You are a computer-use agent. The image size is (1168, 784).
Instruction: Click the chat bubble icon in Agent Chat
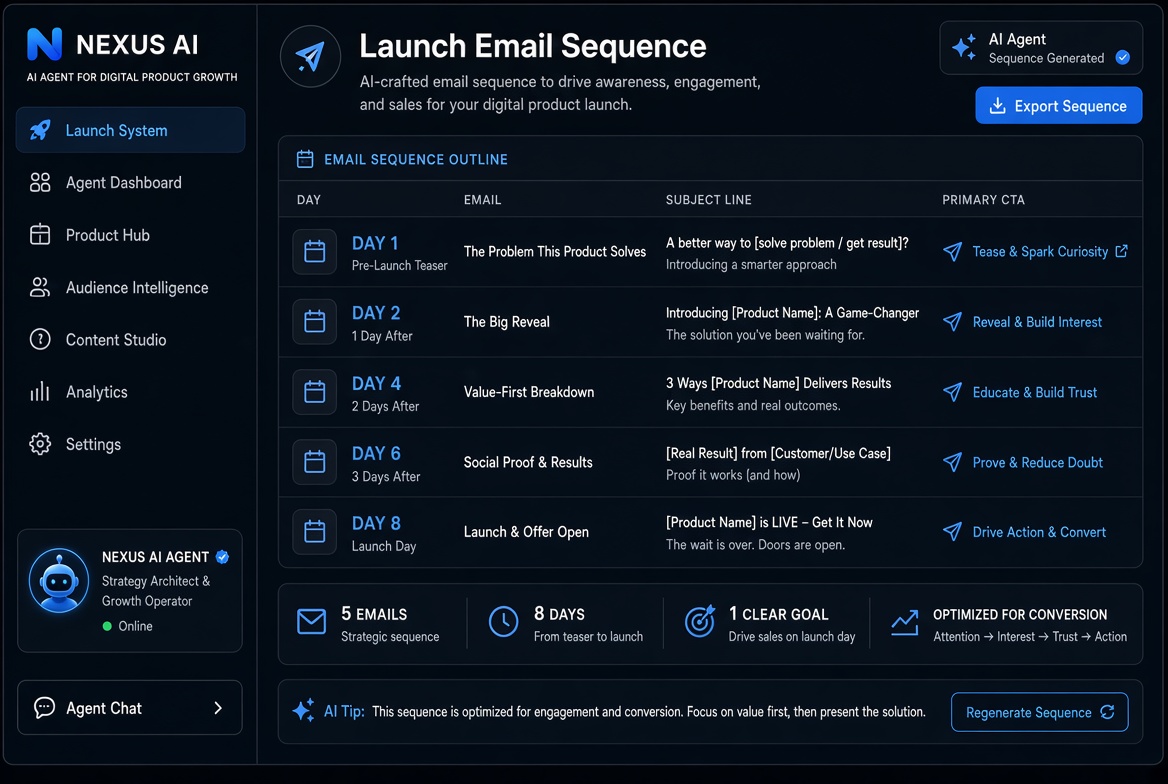click(x=45, y=708)
